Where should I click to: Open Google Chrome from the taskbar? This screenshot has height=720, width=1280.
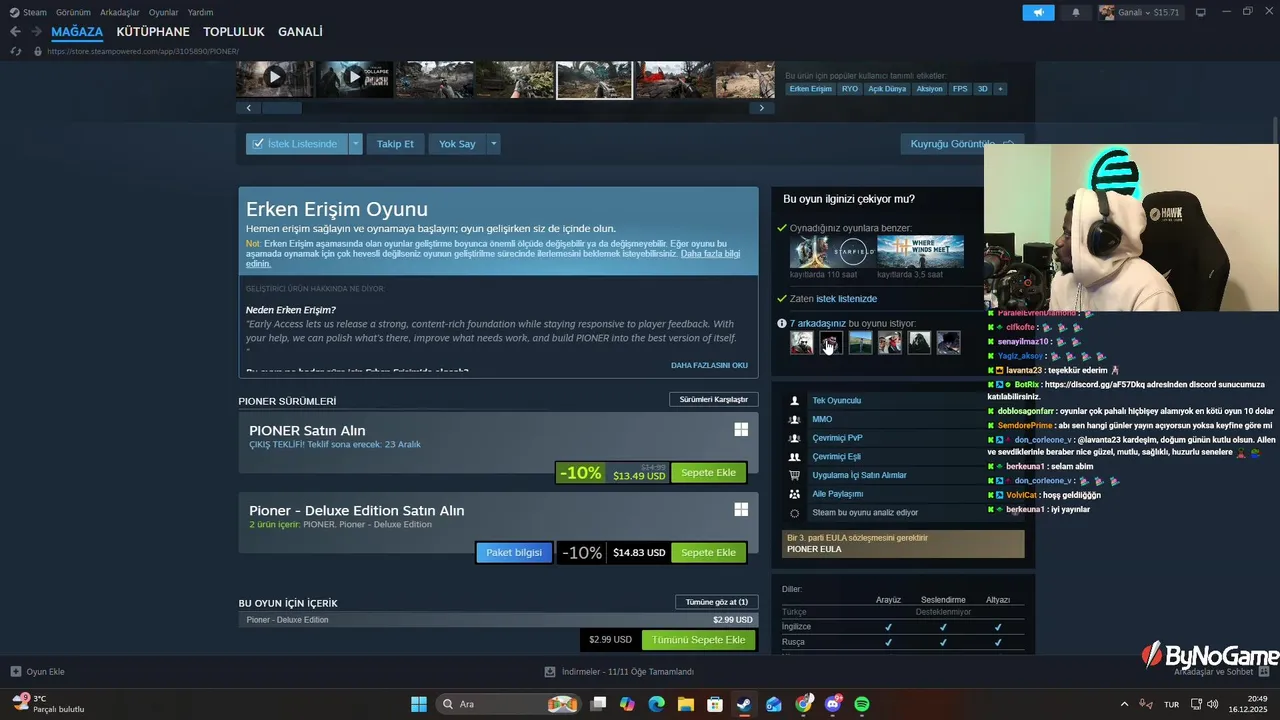coord(804,704)
